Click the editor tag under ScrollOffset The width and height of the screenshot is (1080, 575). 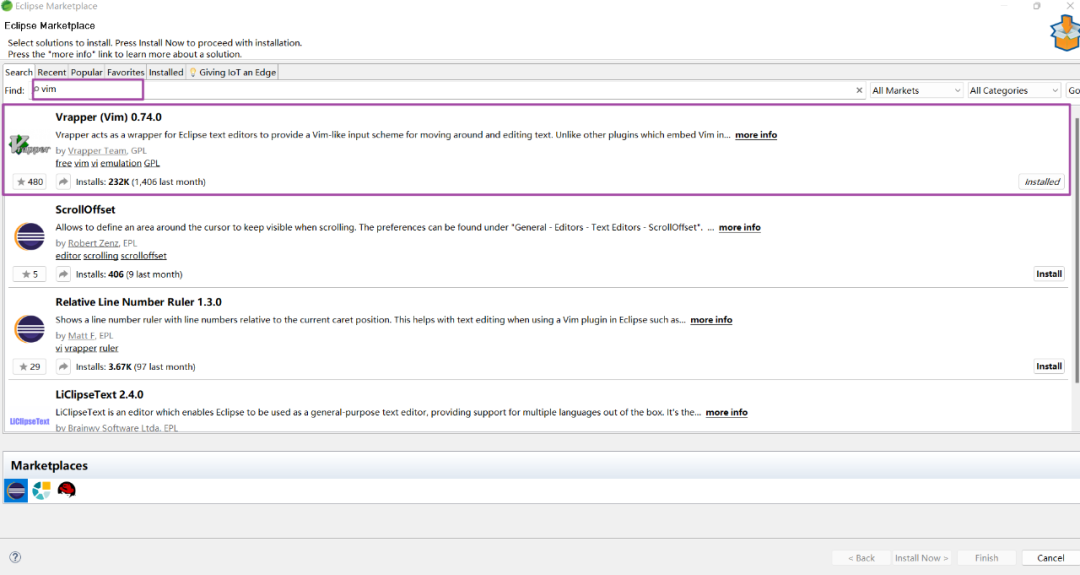(68, 255)
